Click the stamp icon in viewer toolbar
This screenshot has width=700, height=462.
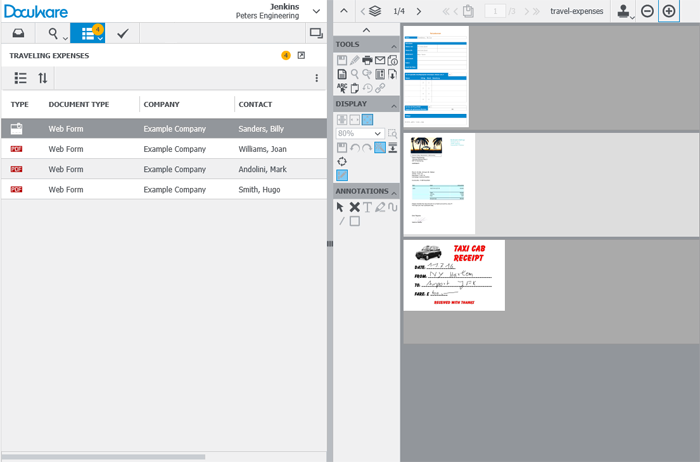(x=623, y=11)
